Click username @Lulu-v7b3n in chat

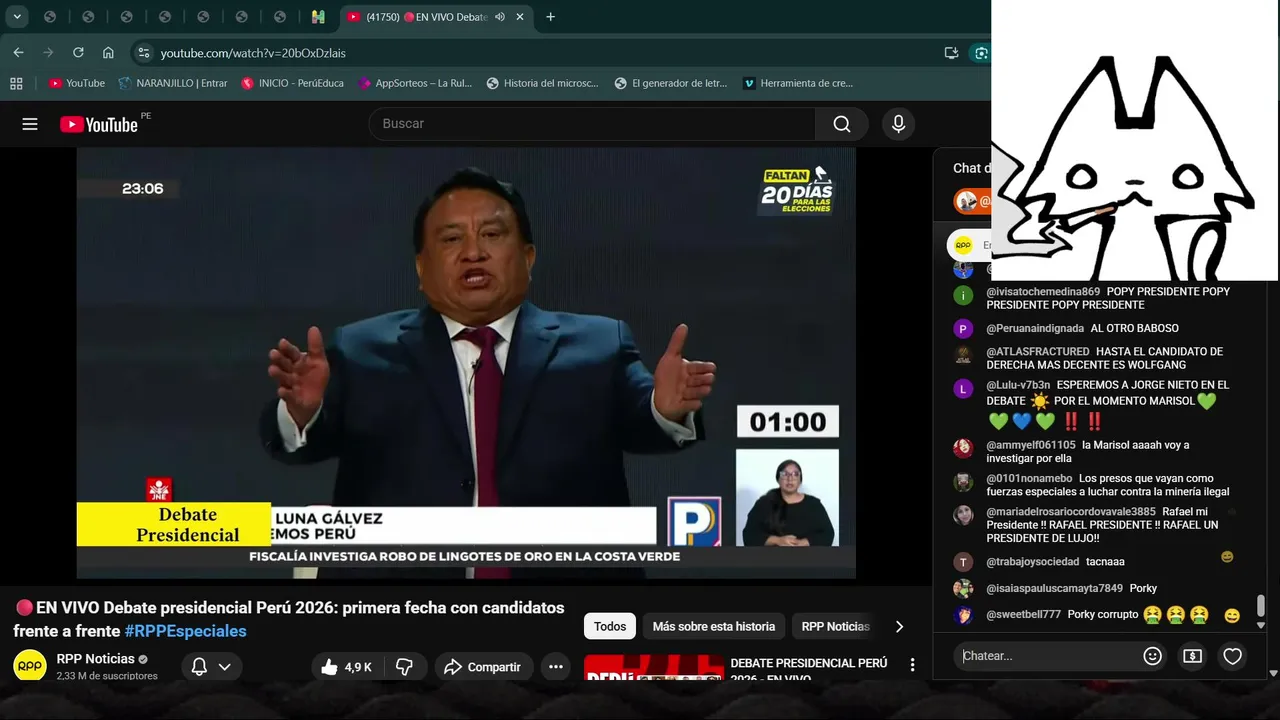(1018, 385)
